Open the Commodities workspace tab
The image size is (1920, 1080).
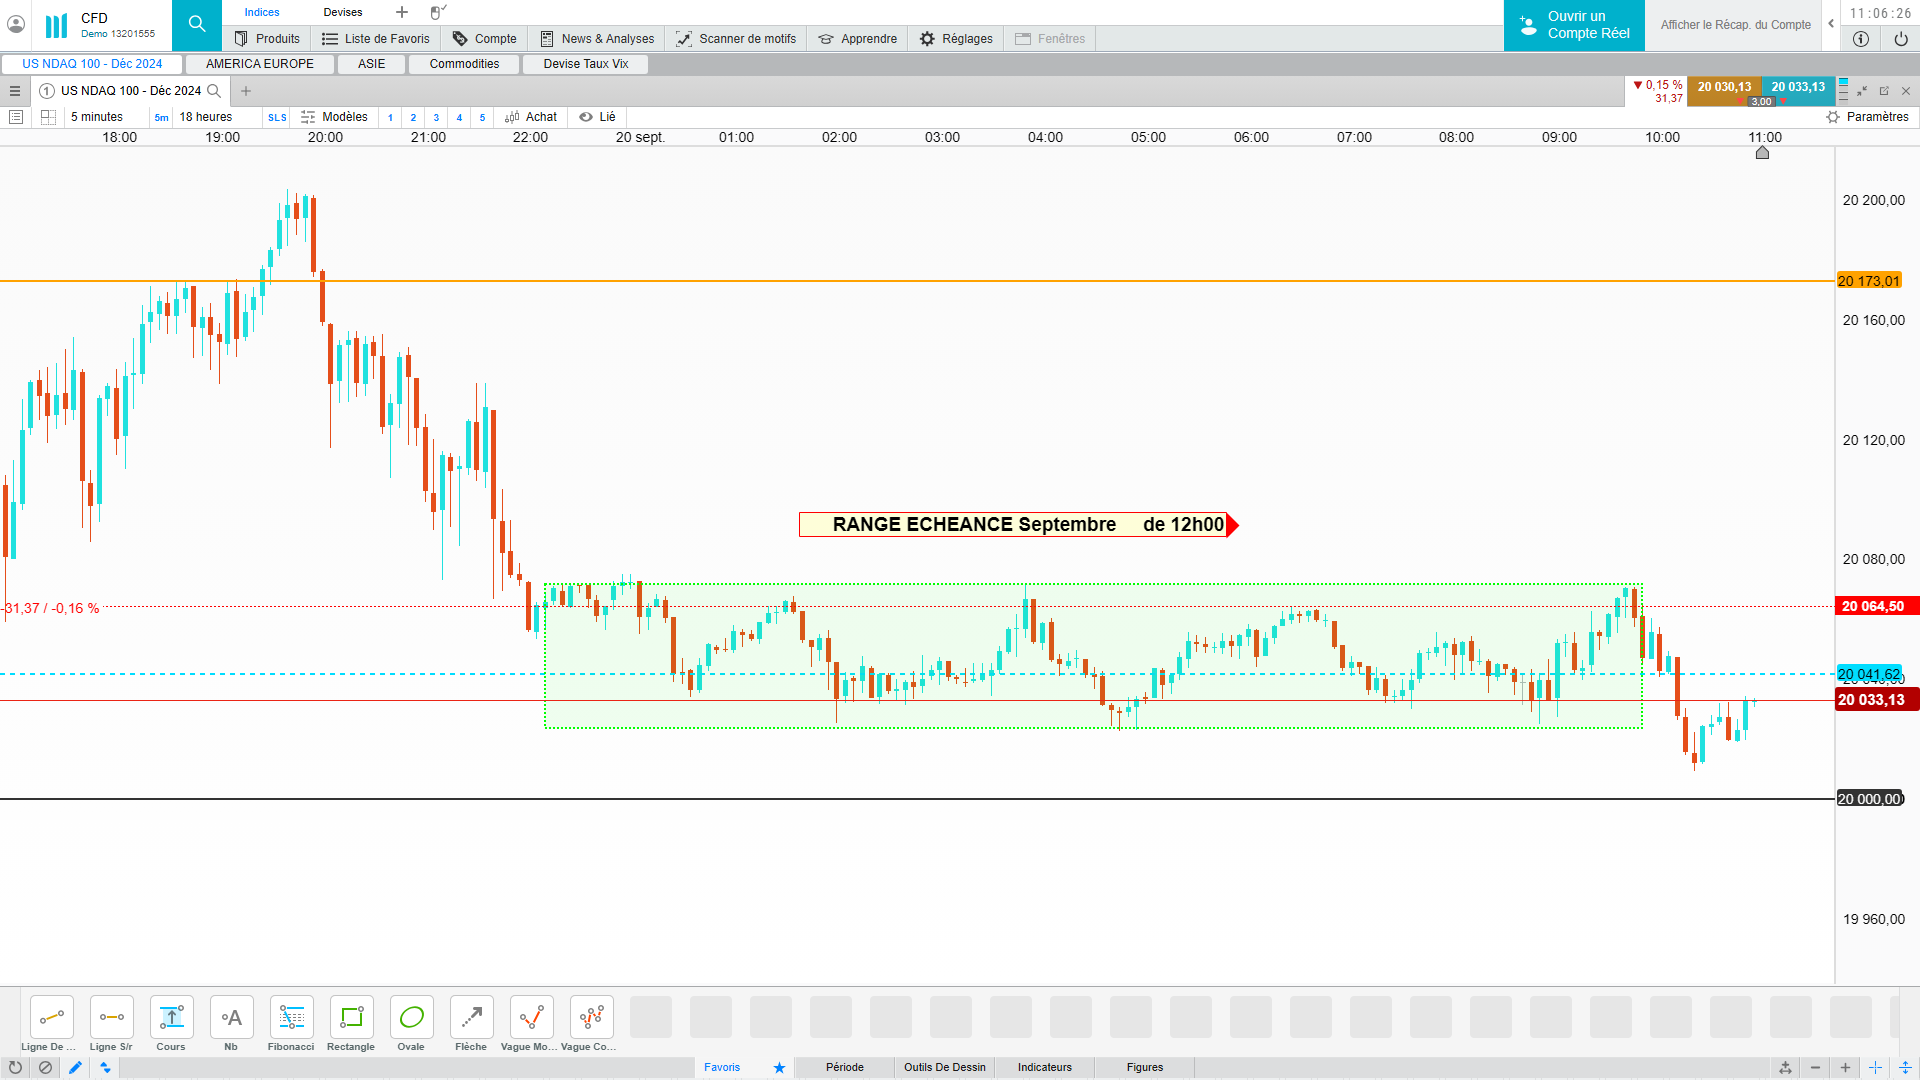click(464, 64)
